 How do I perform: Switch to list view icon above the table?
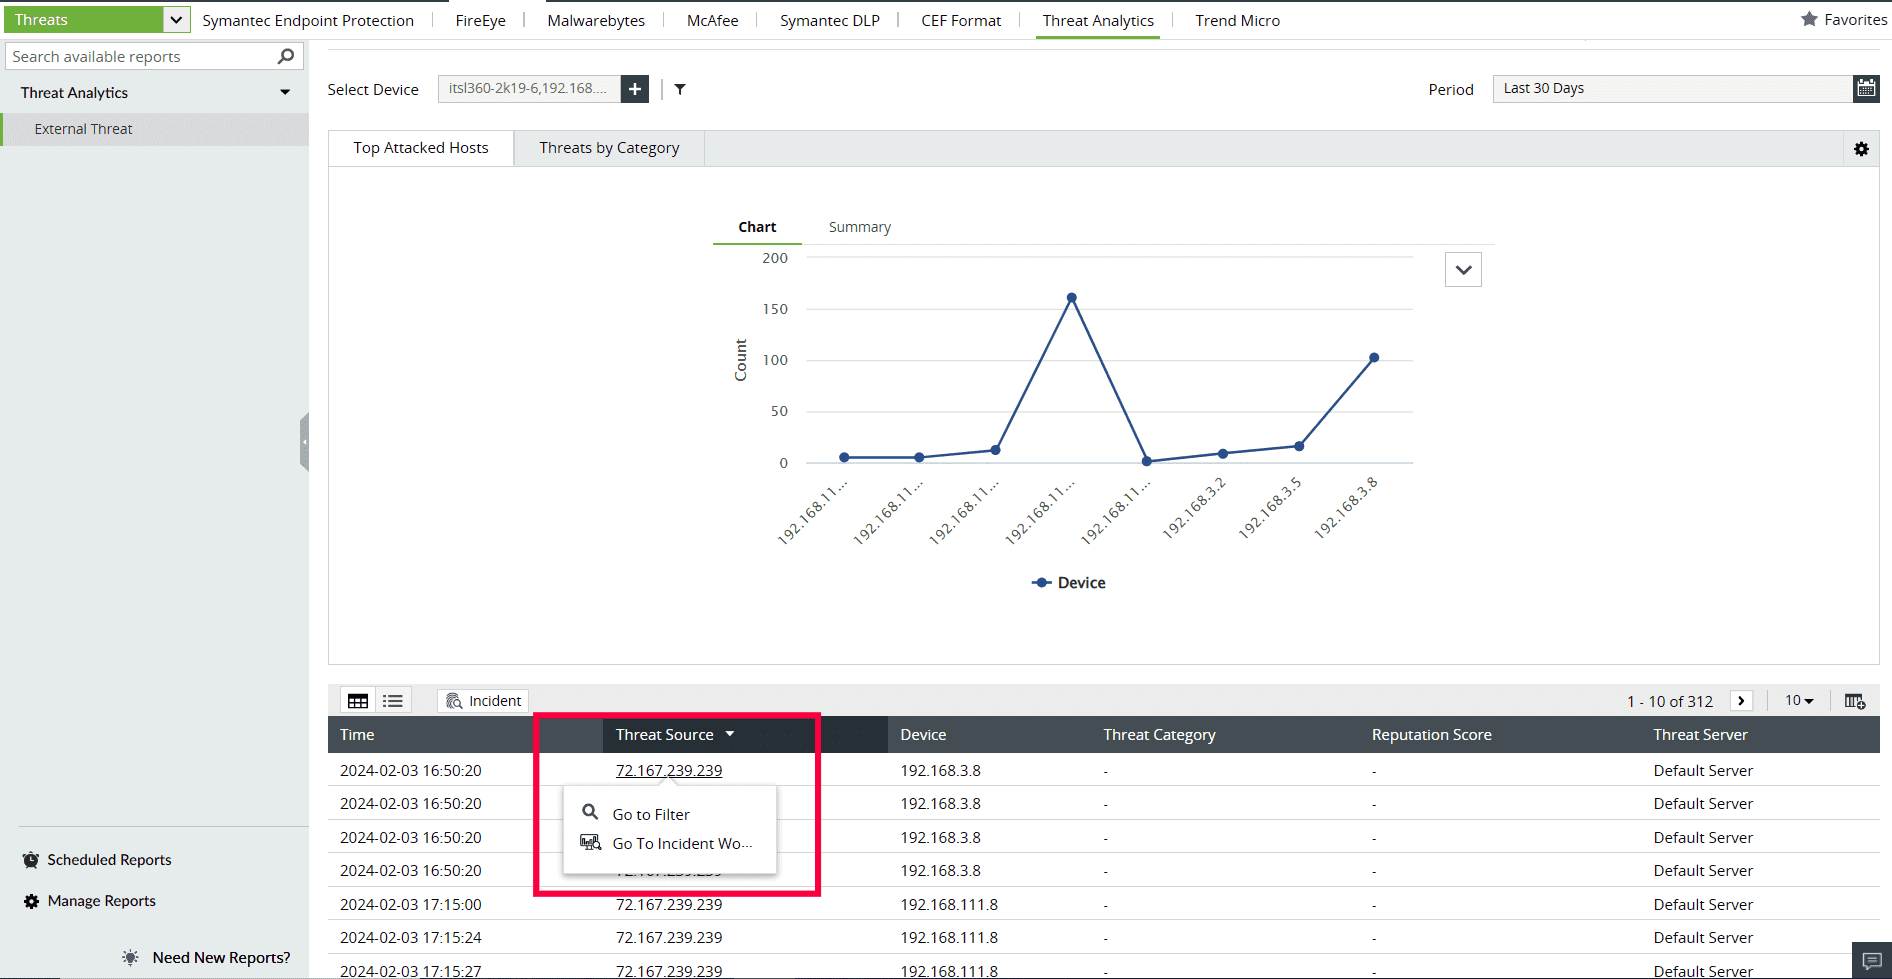point(392,700)
